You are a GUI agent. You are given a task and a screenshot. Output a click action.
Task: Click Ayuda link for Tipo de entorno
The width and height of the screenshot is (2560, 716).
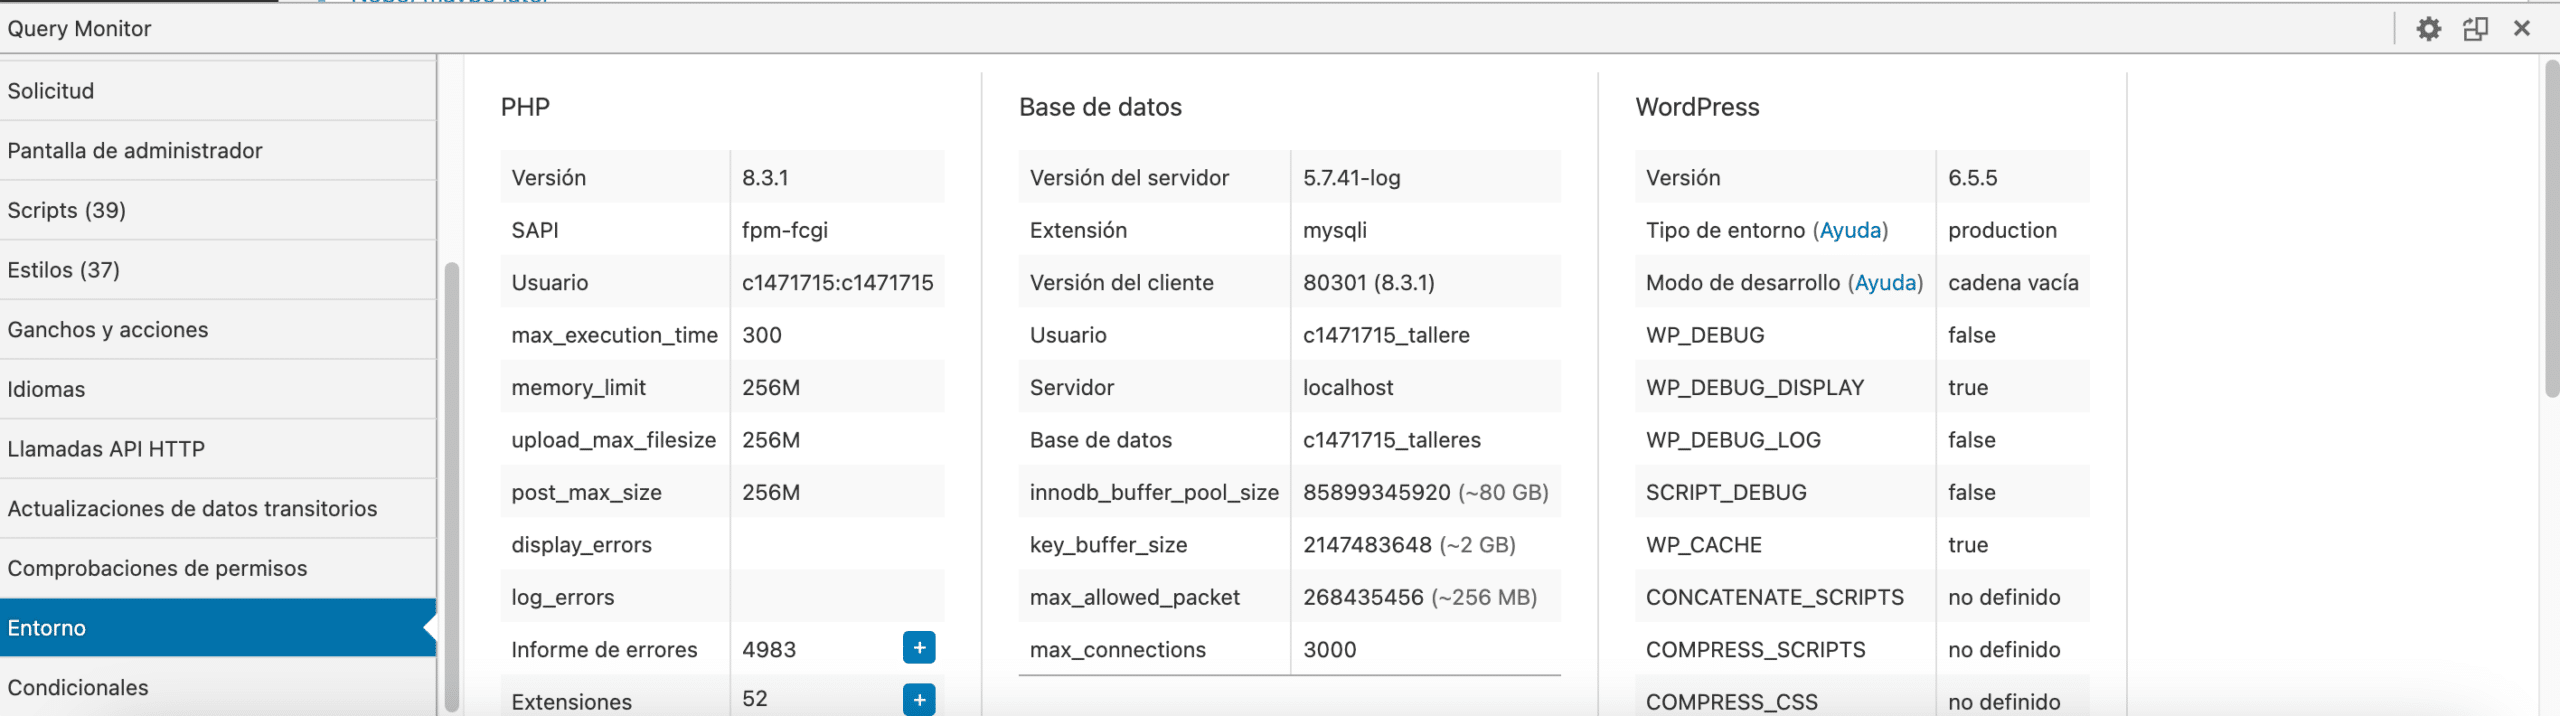click(1850, 231)
